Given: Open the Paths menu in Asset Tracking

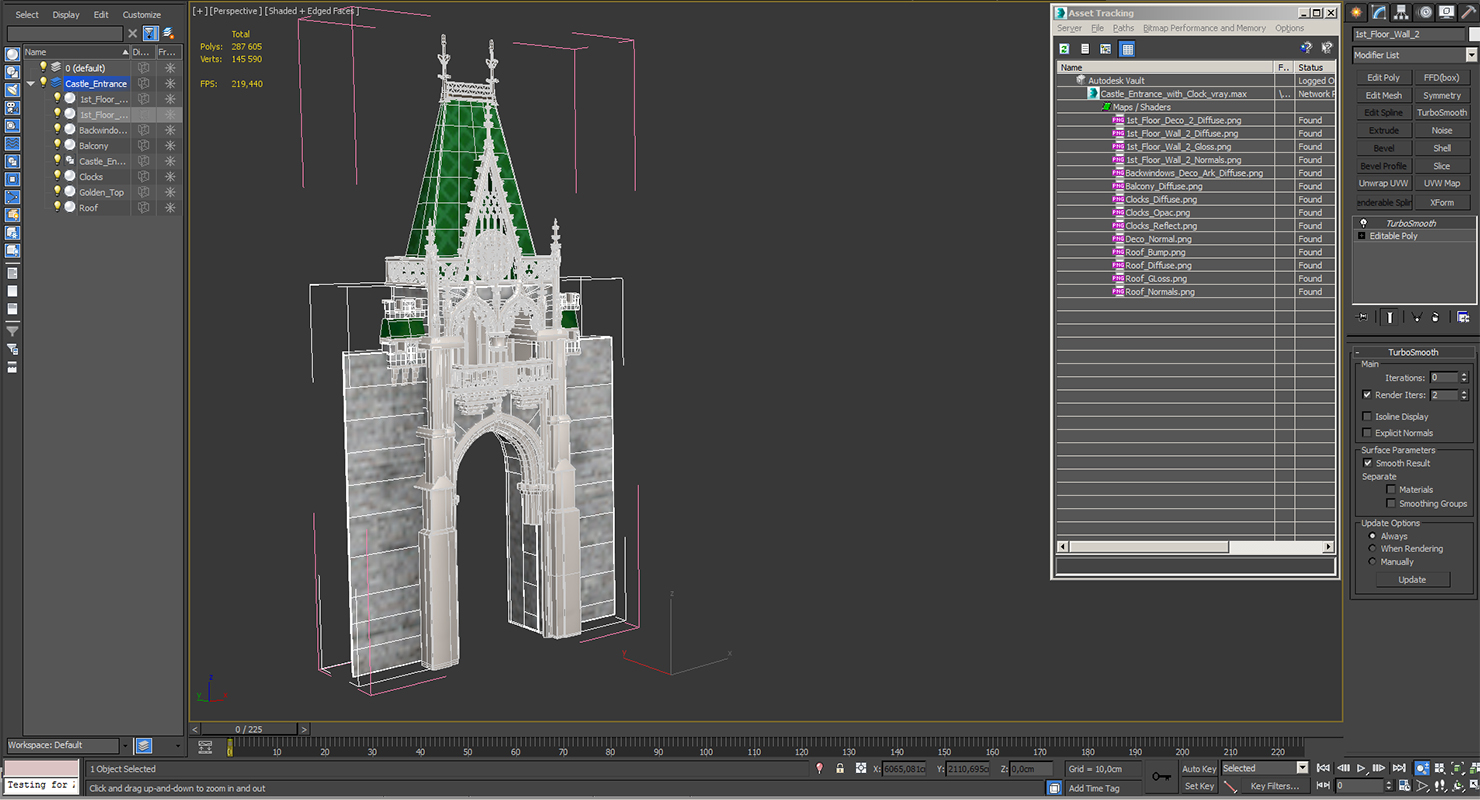Looking at the screenshot, I should (1123, 28).
